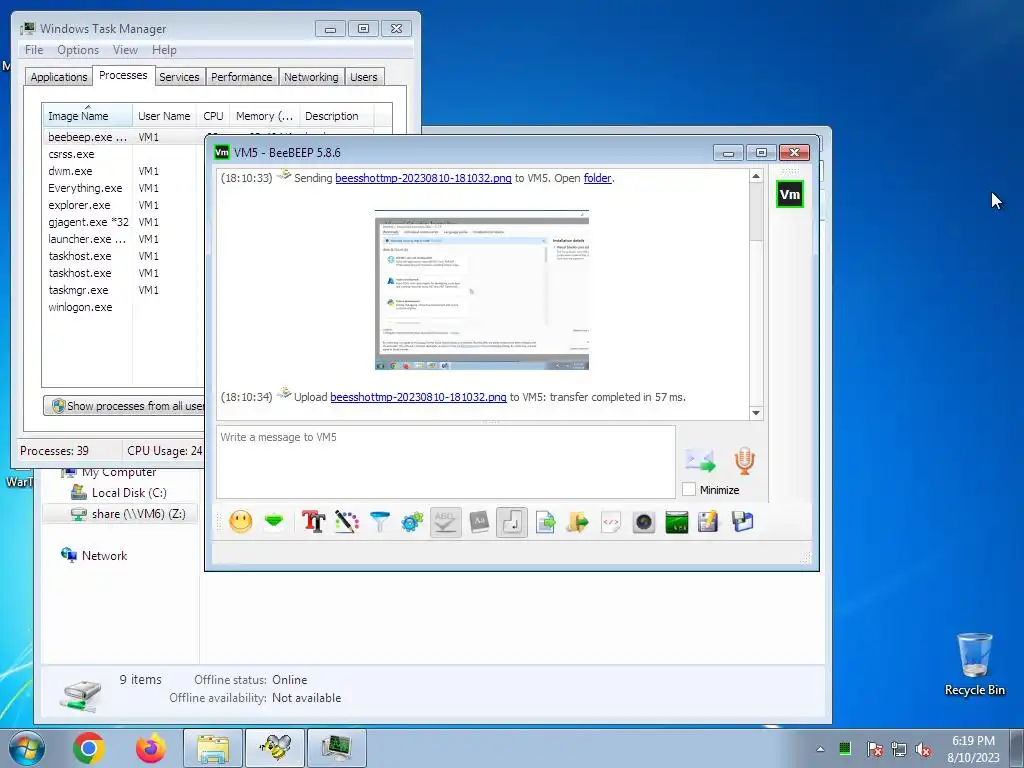The height and width of the screenshot is (768, 1024).
Task: Select the csrss.exe process row
Action: point(123,154)
